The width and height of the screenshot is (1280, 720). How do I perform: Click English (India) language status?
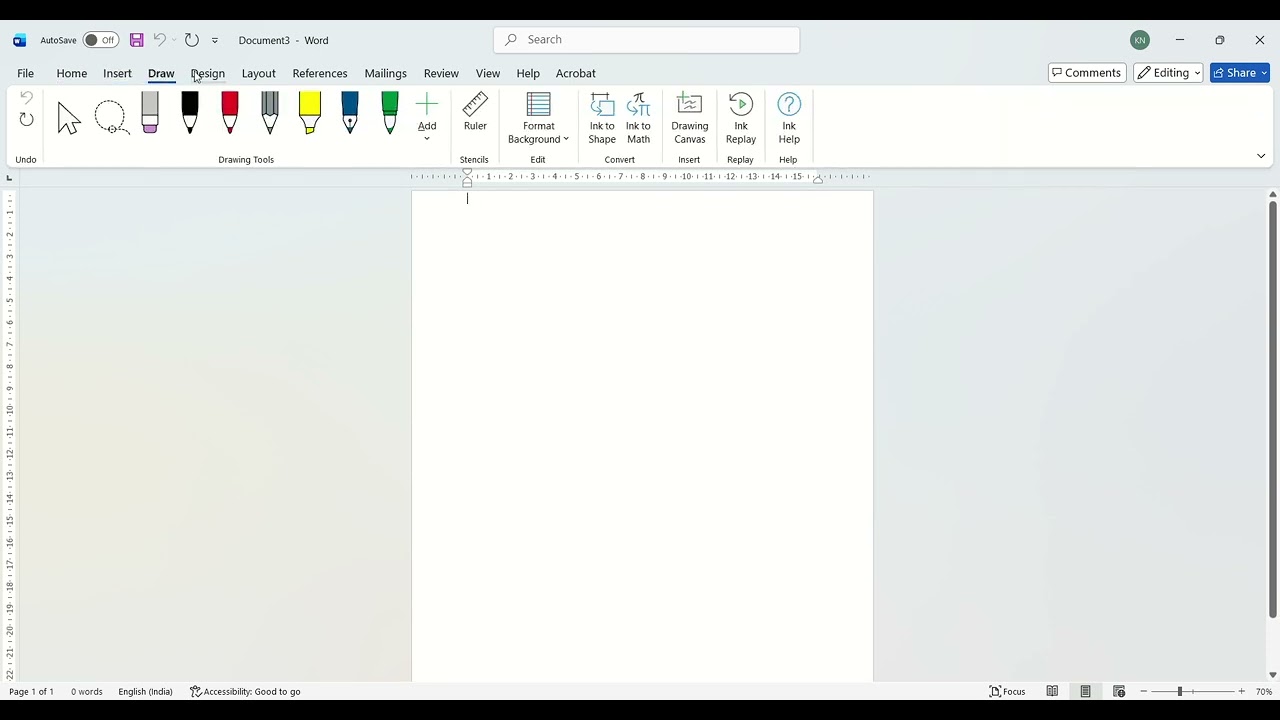(x=145, y=691)
